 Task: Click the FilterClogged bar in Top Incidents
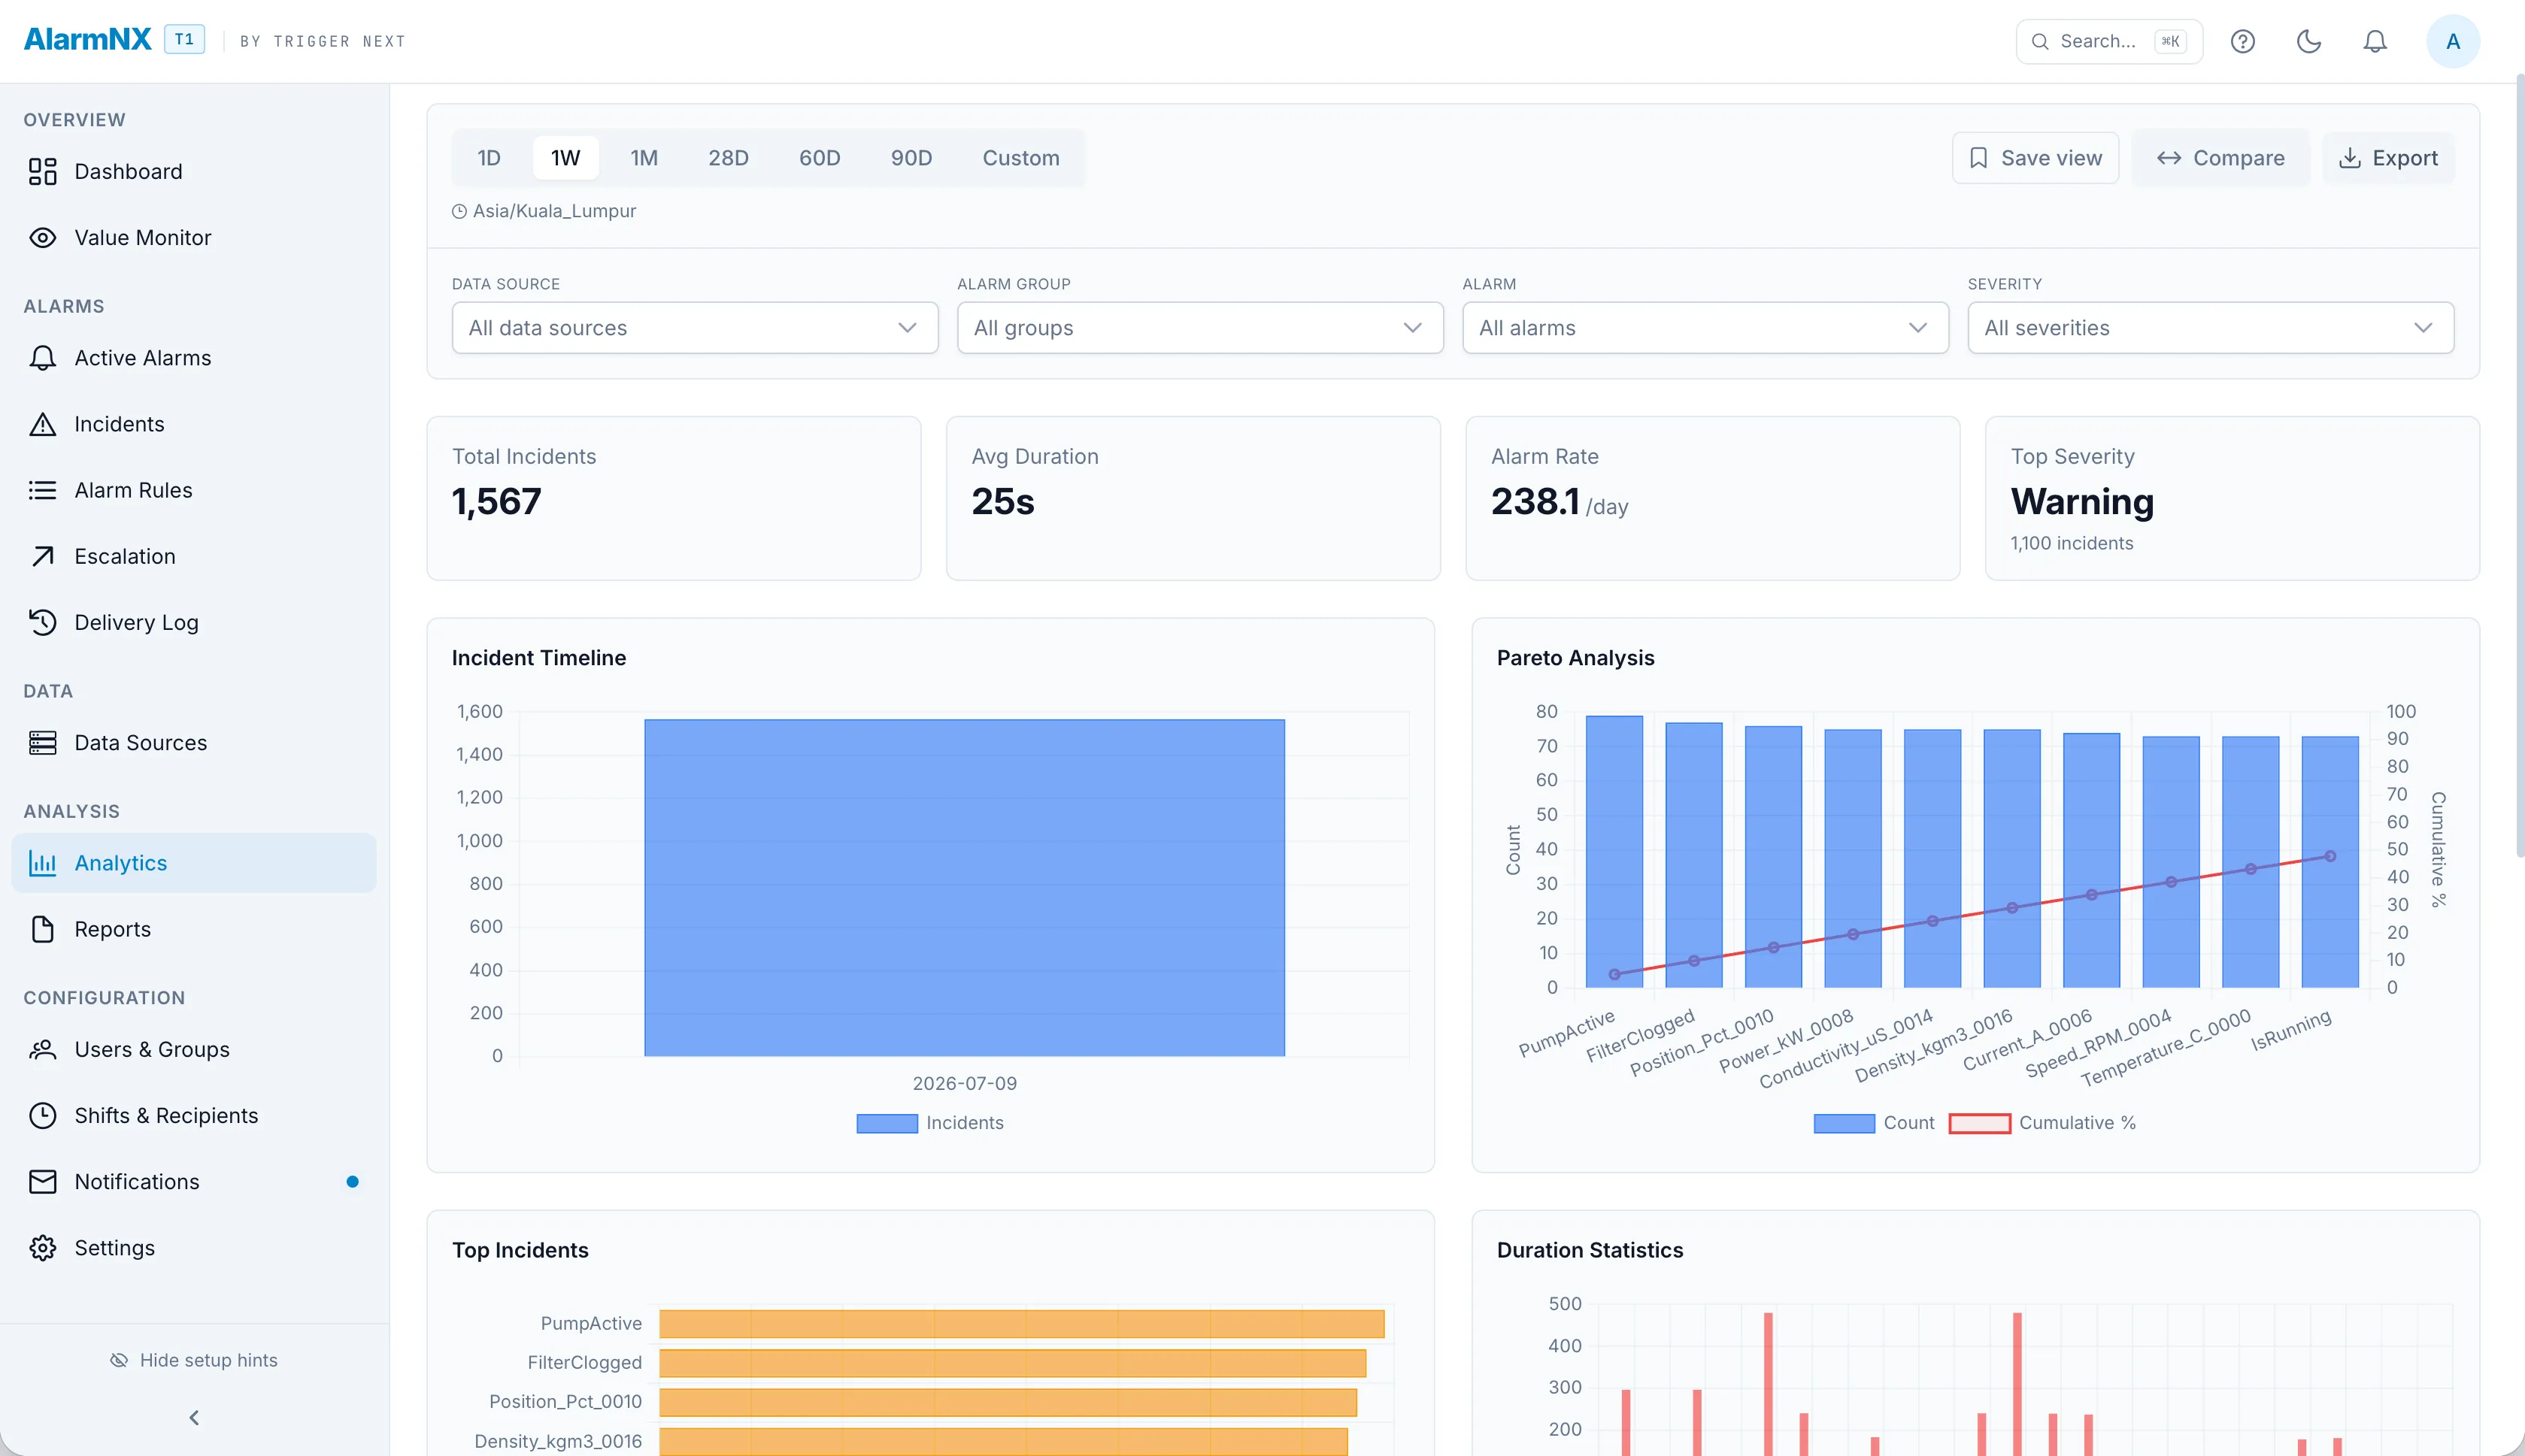click(1012, 1363)
